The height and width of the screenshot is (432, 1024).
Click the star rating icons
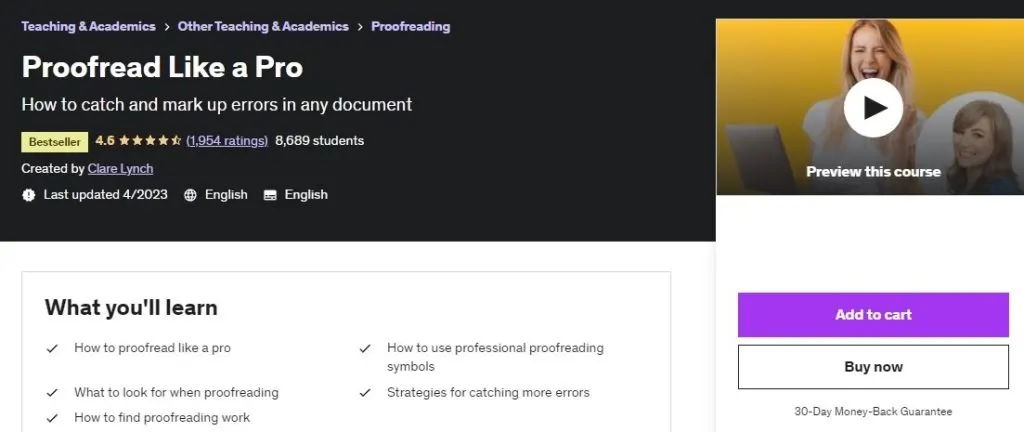pos(150,141)
